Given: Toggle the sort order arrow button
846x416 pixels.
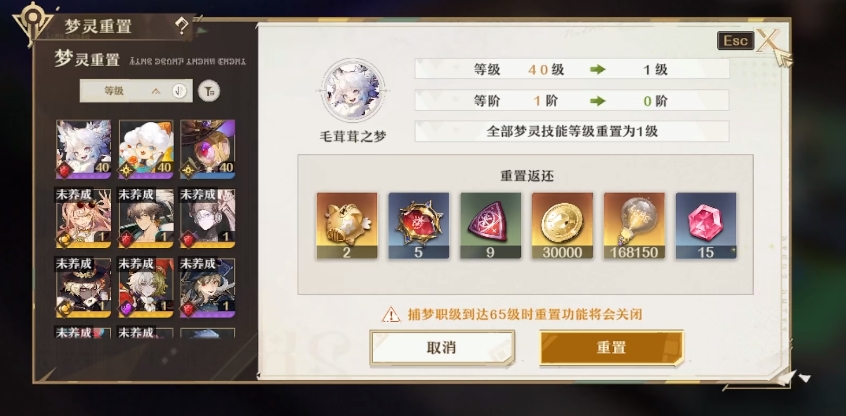Looking at the screenshot, I should point(180,91).
